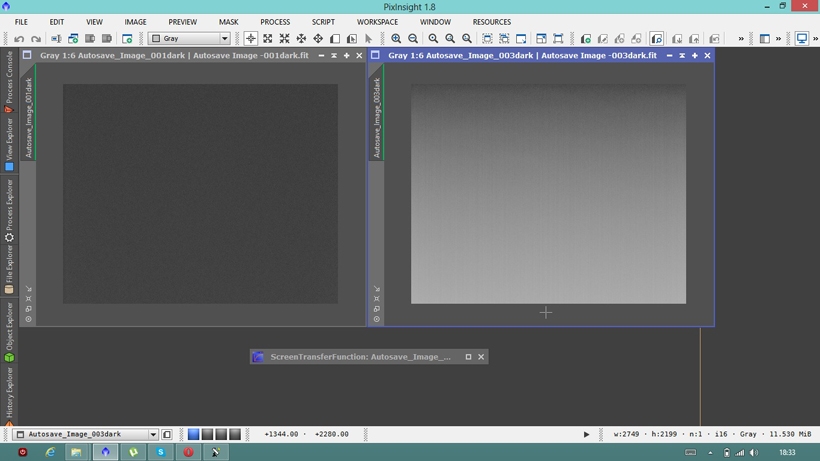Viewport: 820px width, 461px height.
Task: Open the Autosave_Image_003dark view selector dropdown
Action: pyautogui.click(x=85, y=434)
